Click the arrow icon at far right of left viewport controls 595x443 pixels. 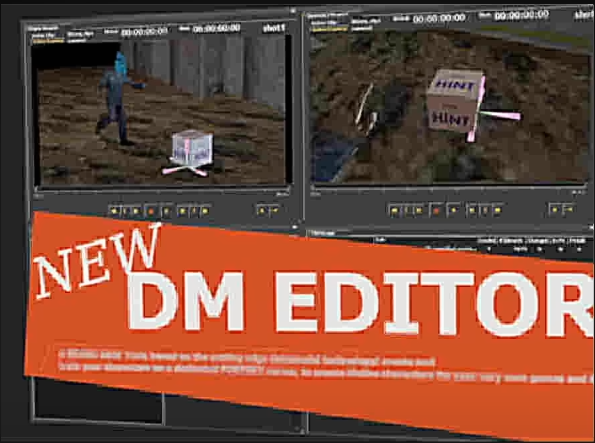click(x=275, y=210)
